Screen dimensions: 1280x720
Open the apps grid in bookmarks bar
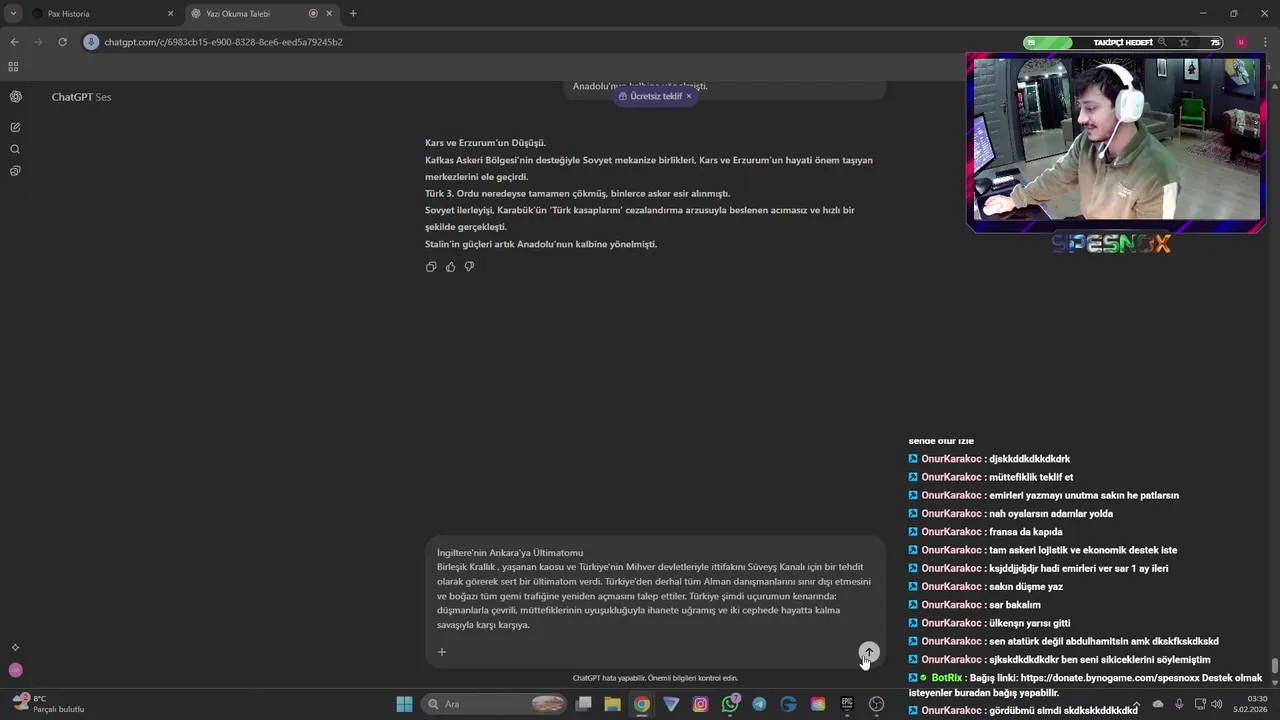click(13, 67)
